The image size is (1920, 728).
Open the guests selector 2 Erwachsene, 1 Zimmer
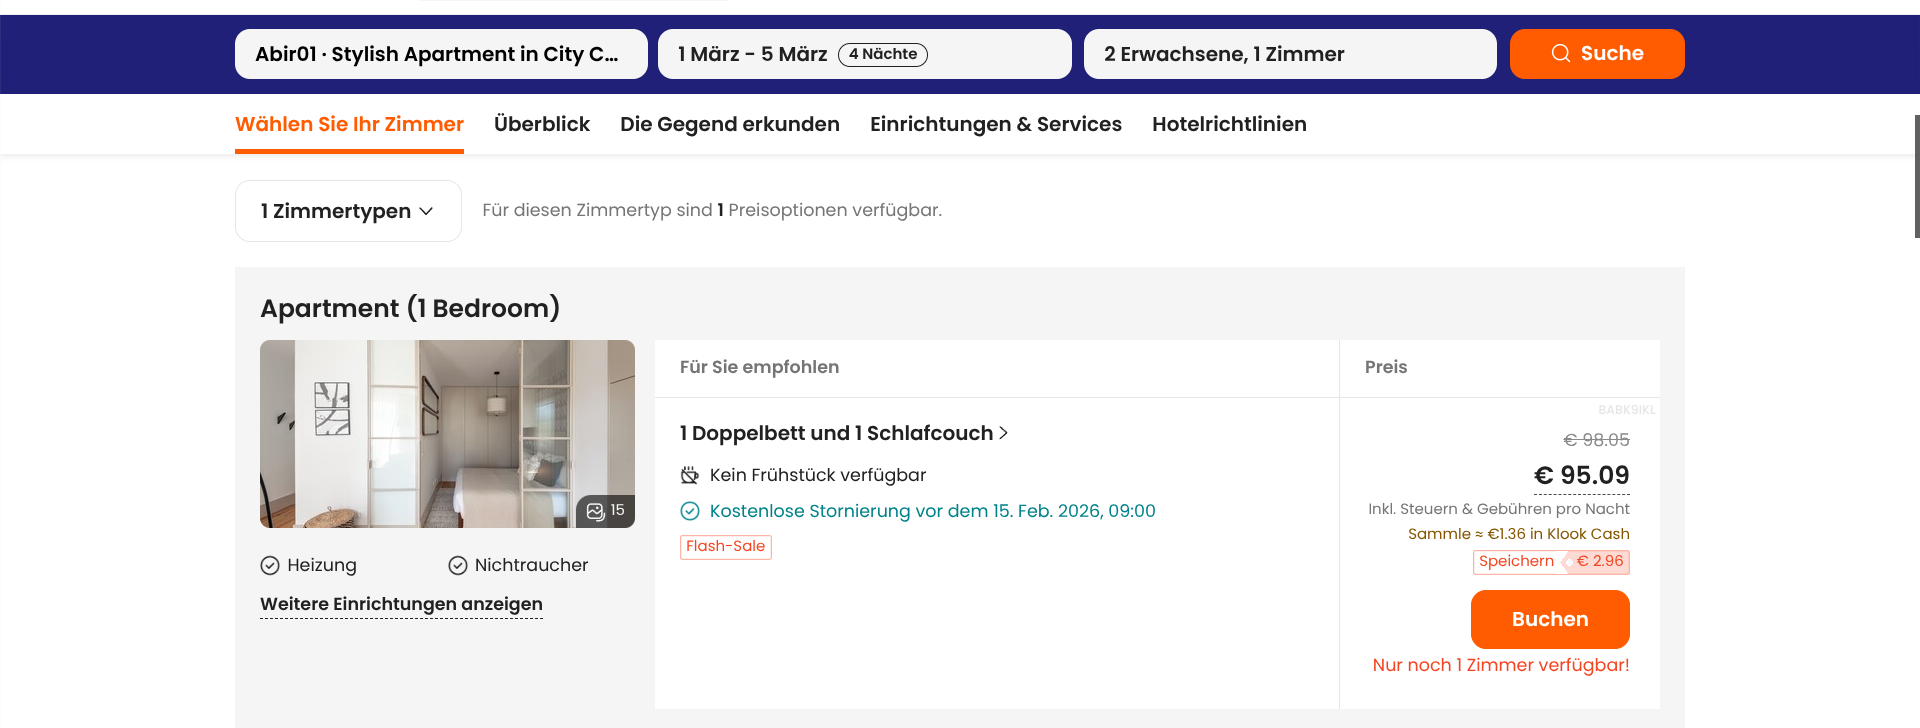(1289, 54)
